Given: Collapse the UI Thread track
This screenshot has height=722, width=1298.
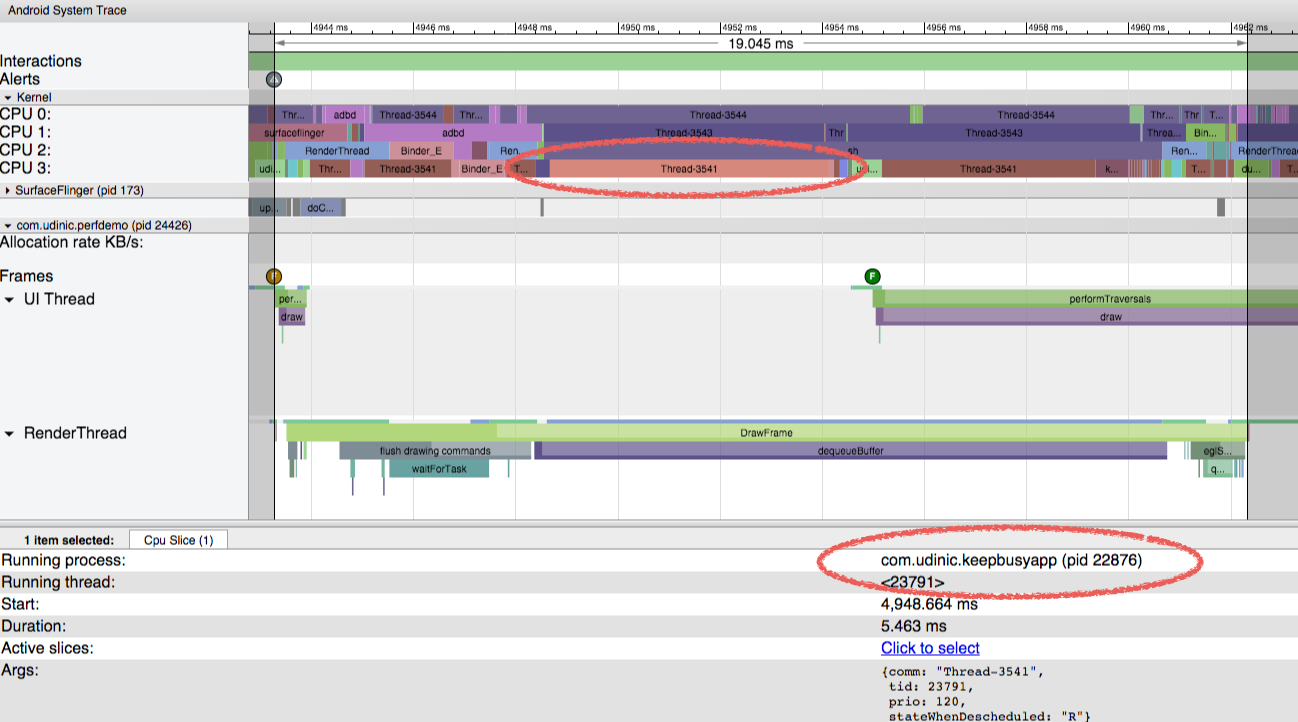Looking at the screenshot, I should (10, 299).
